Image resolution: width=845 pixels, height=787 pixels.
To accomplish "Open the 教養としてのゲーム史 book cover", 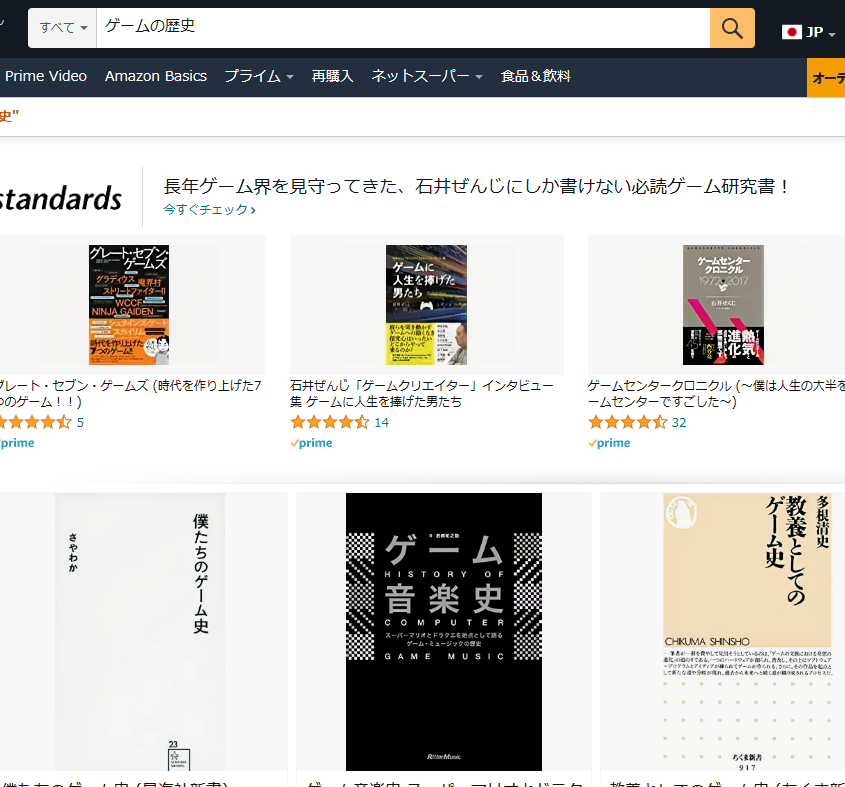I will click(747, 632).
